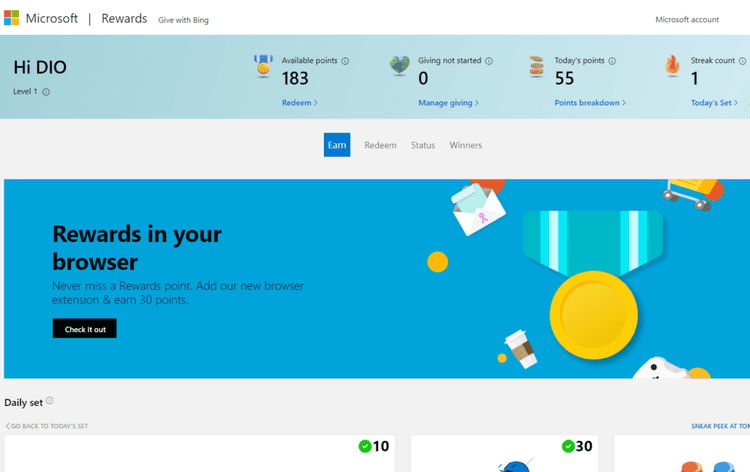Screen dimensions: 750x472
Task: Open the Winners tab
Action: point(465,145)
